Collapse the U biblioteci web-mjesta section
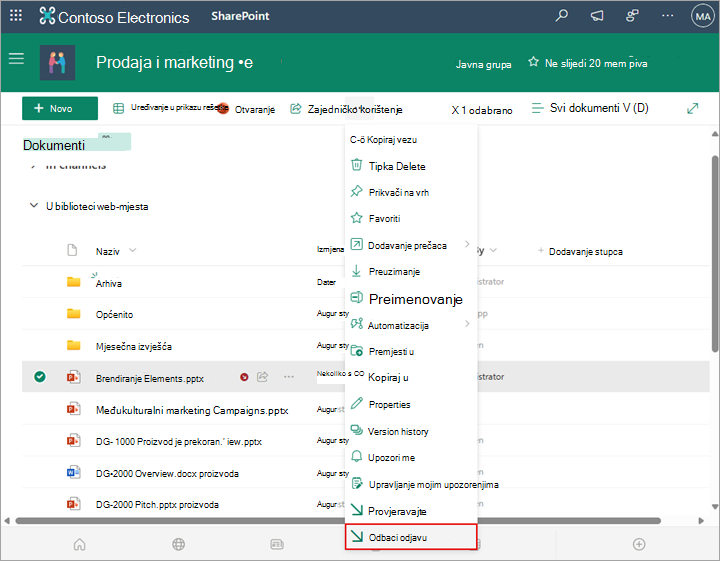The width and height of the screenshot is (720, 561). 34,206
